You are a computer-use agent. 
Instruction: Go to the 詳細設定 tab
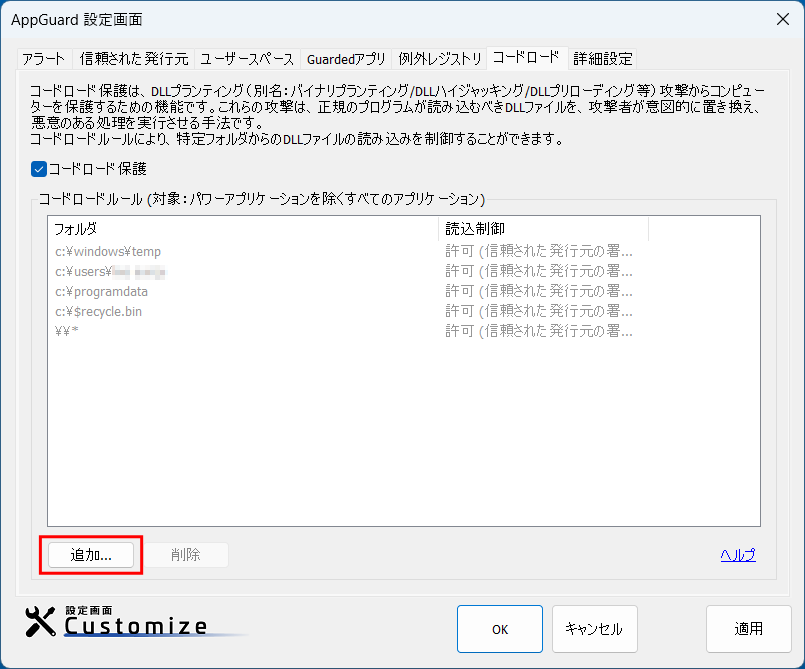(602, 58)
